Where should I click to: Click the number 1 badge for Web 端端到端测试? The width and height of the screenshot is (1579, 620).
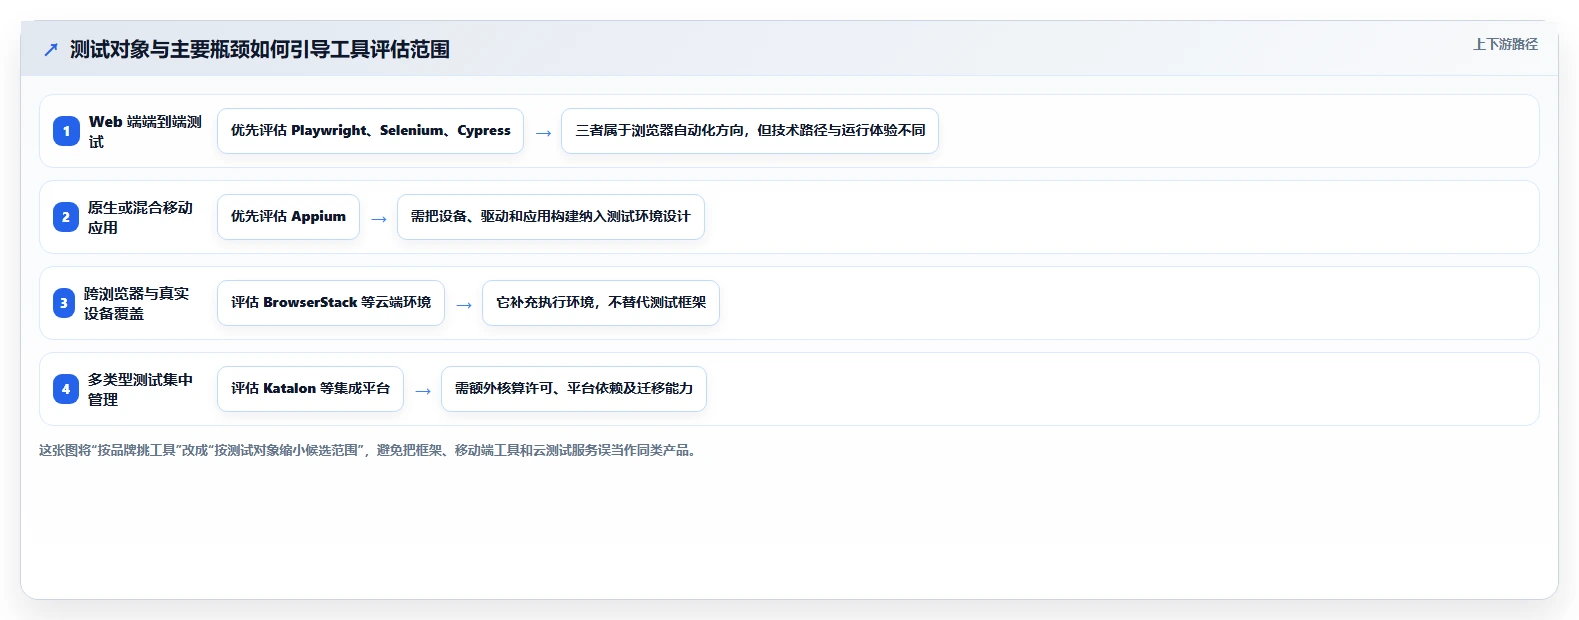66,131
